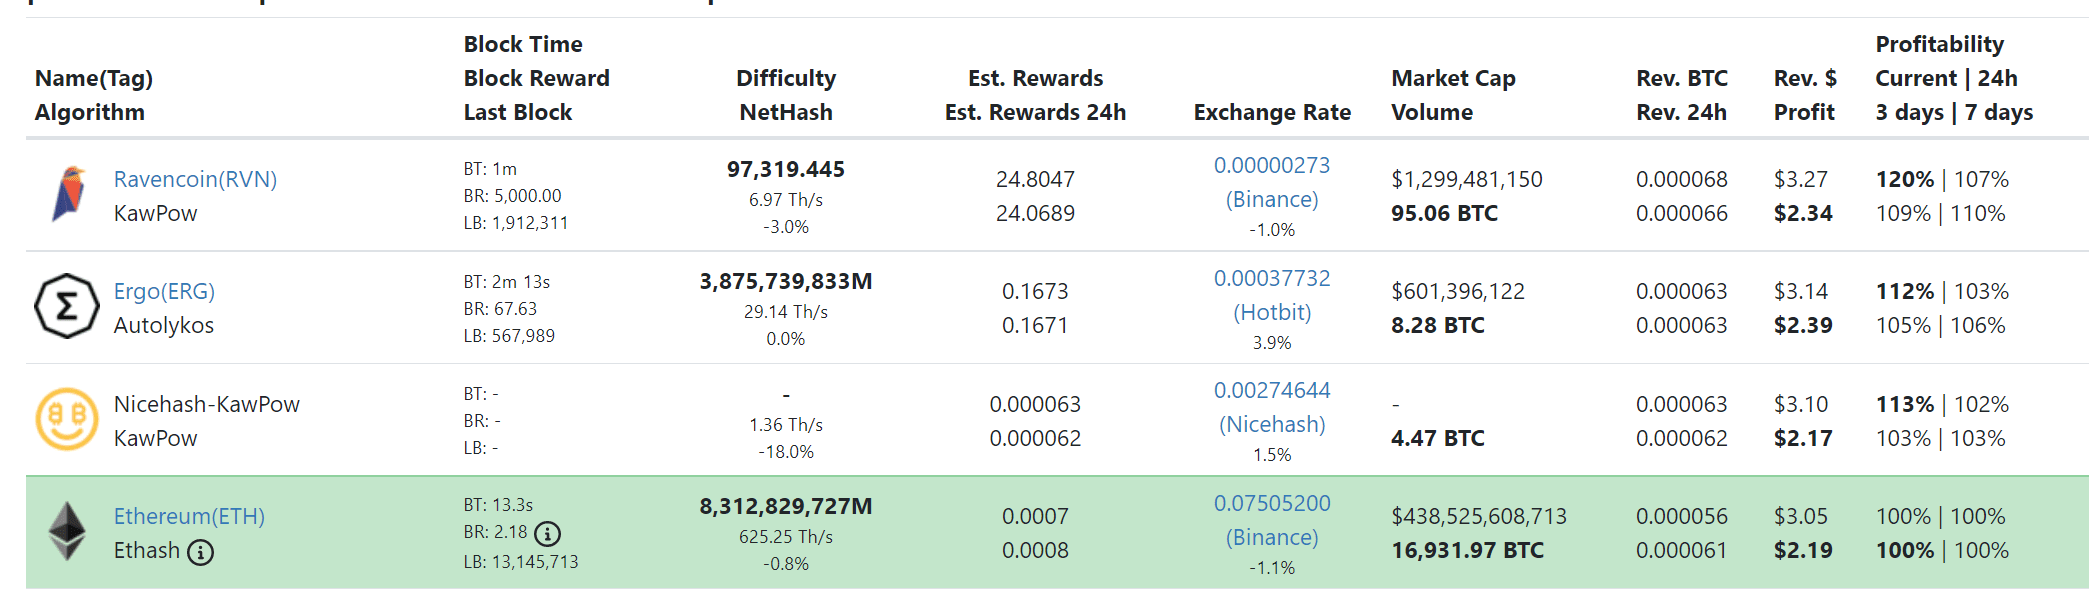Click the Ergo sigma hexagon icon
This screenshot has height=601, width=2099.
tap(67, 306)
